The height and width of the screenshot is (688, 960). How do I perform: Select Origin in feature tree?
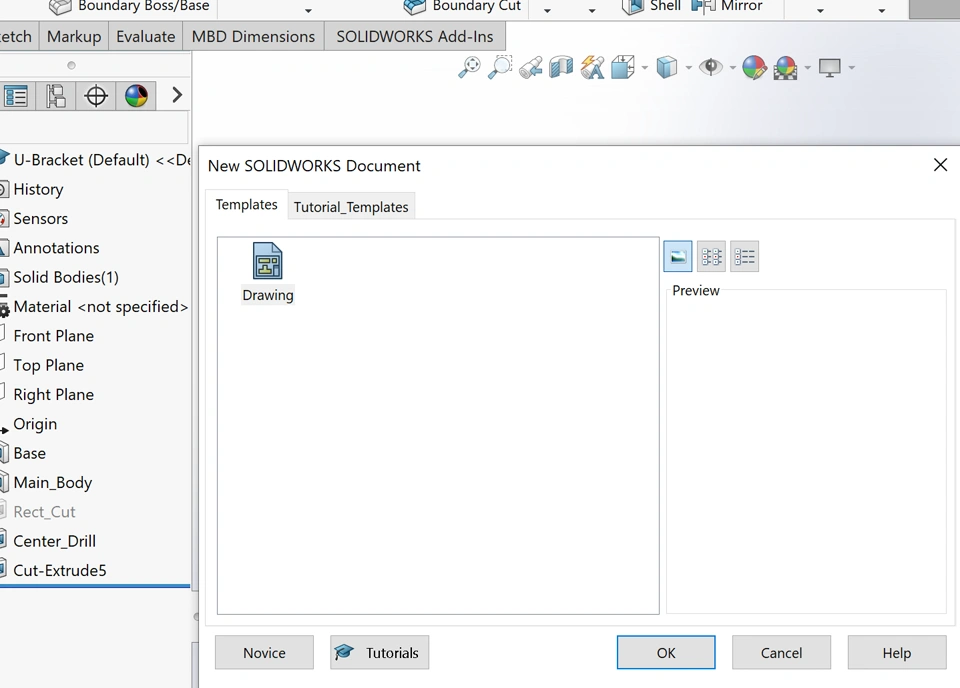click(x=29, y=424)
